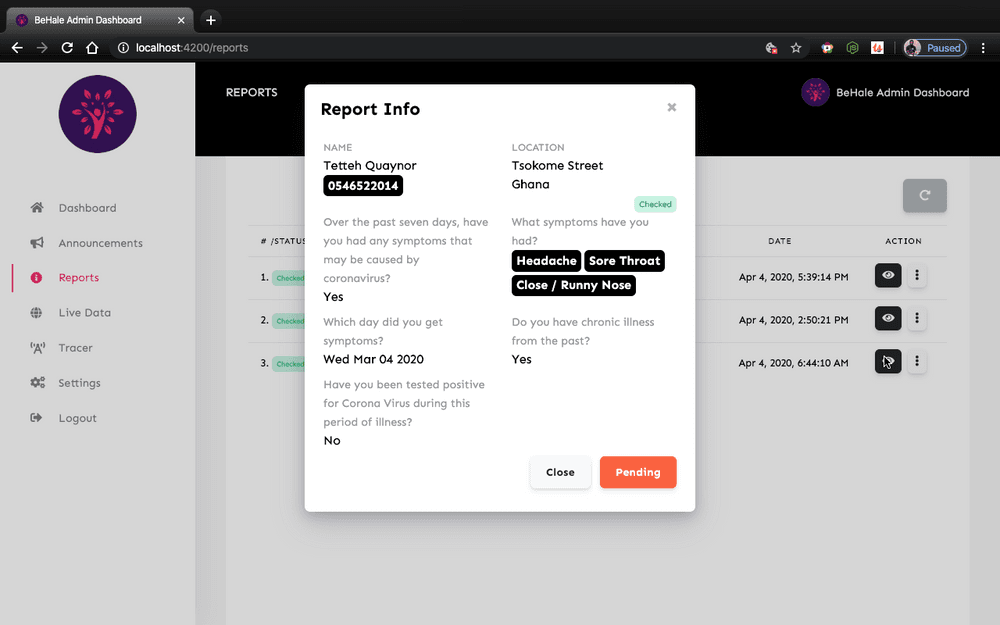Open more options for 5:39:14 PM report

point(917,276)
